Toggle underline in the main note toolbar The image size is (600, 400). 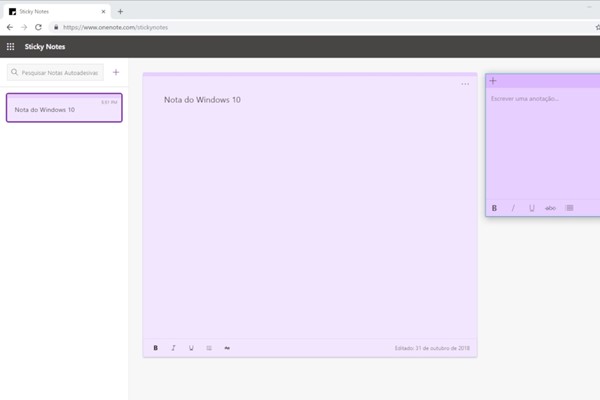coord(191,348)
